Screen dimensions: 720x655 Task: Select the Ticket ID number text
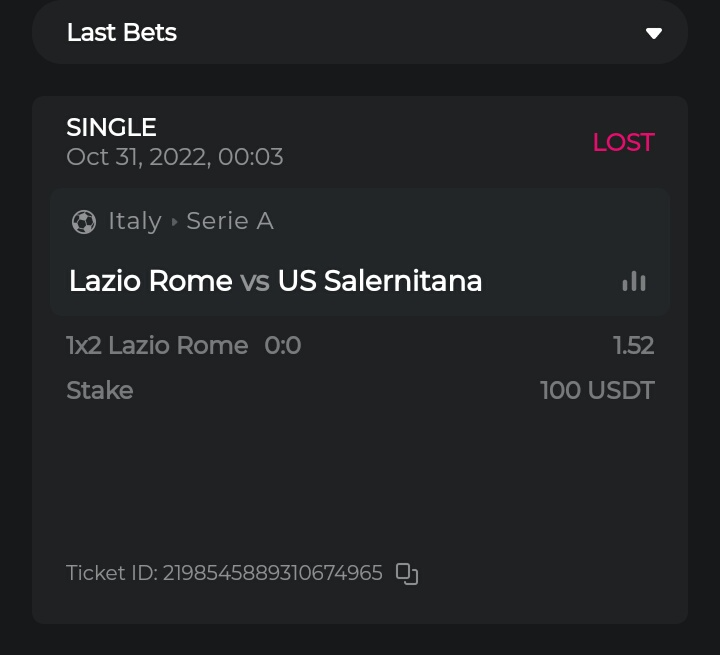click(x=272, y=573)
